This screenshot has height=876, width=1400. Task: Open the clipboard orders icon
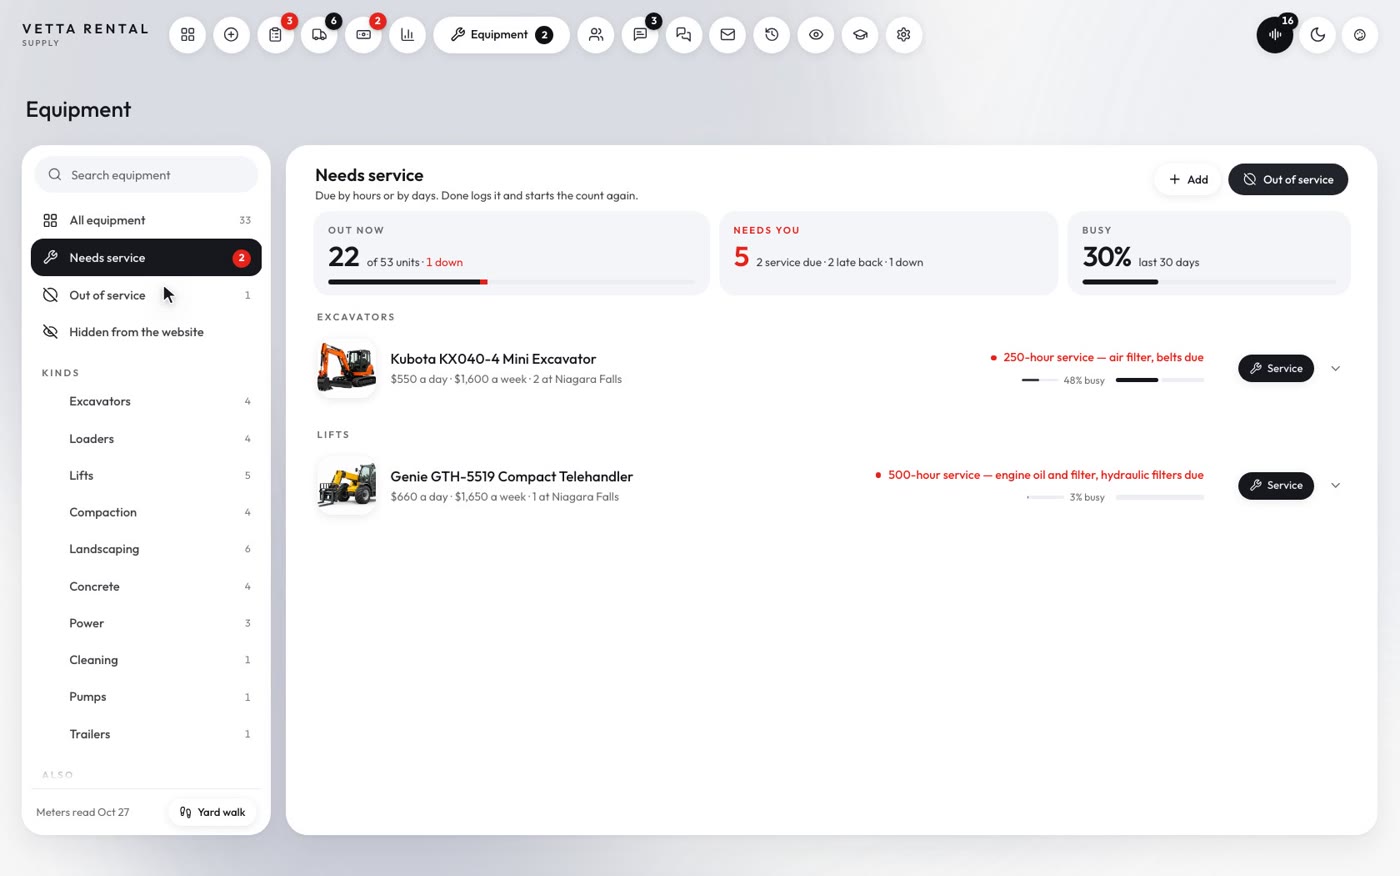coord(275,35)
